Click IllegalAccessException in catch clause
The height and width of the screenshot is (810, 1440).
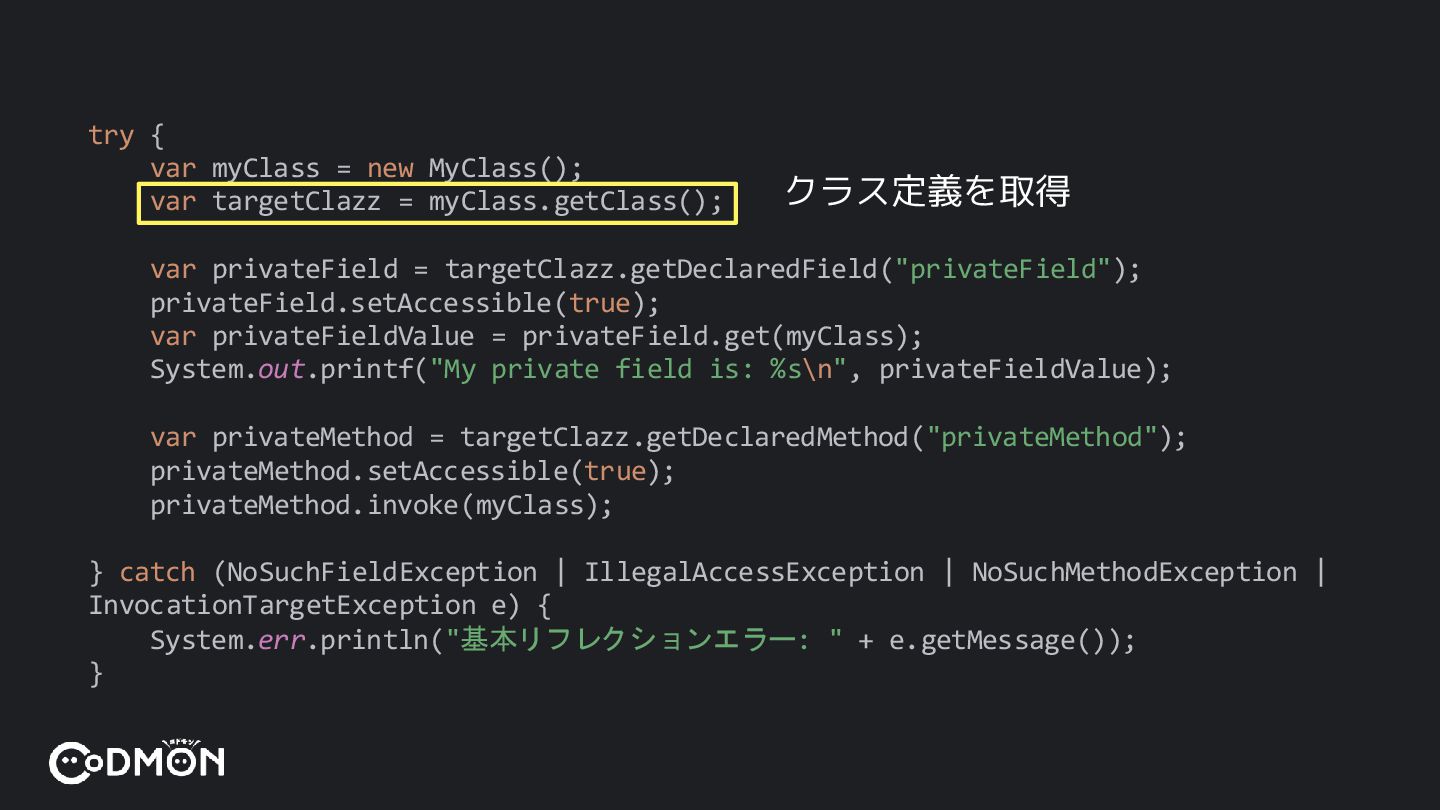click(x=754, y=573)
